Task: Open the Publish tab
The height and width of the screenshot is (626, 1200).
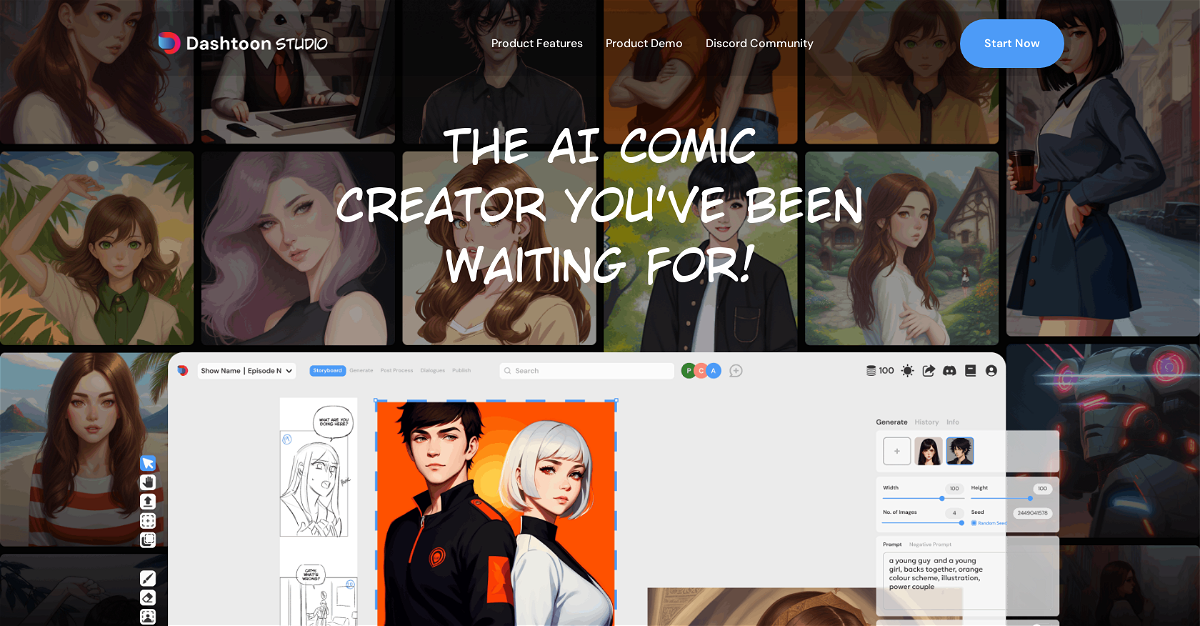Action: pos(461,370)
